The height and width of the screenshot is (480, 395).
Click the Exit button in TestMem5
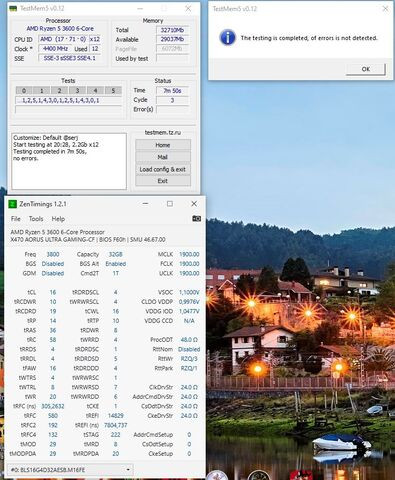(163, 181)
